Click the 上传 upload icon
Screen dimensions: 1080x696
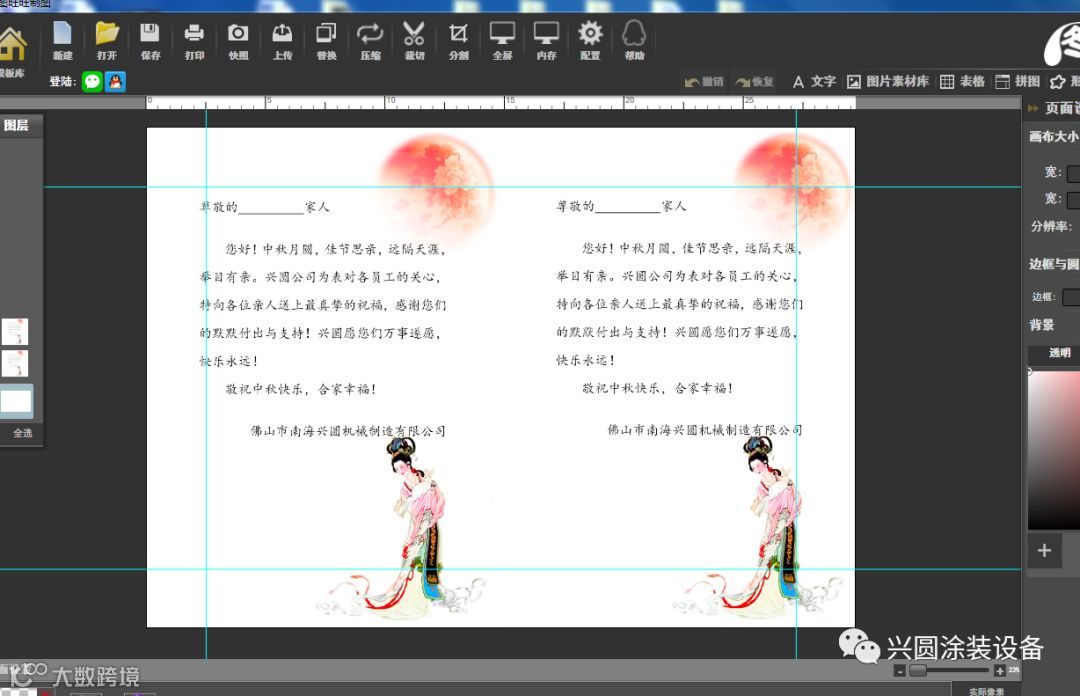tap(282, 41)
